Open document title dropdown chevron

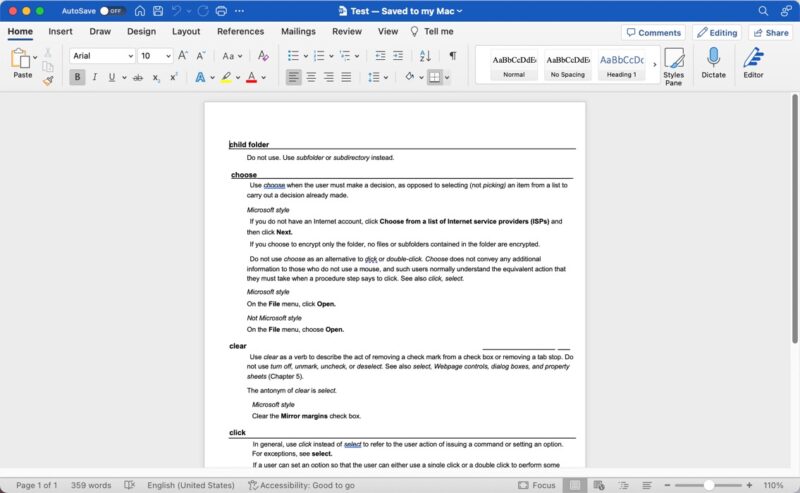point(460,11)
